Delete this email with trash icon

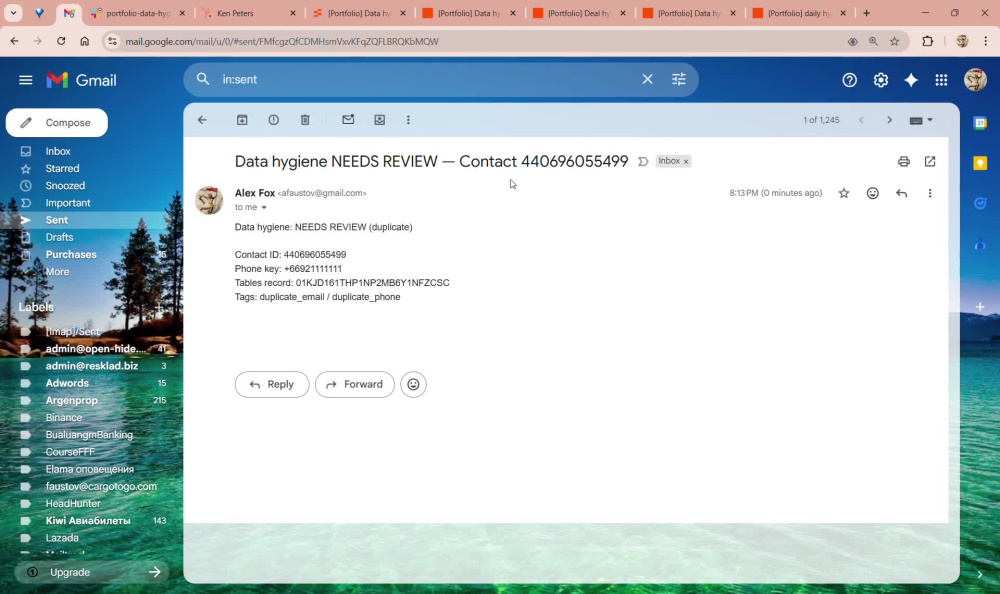(305, 120)
